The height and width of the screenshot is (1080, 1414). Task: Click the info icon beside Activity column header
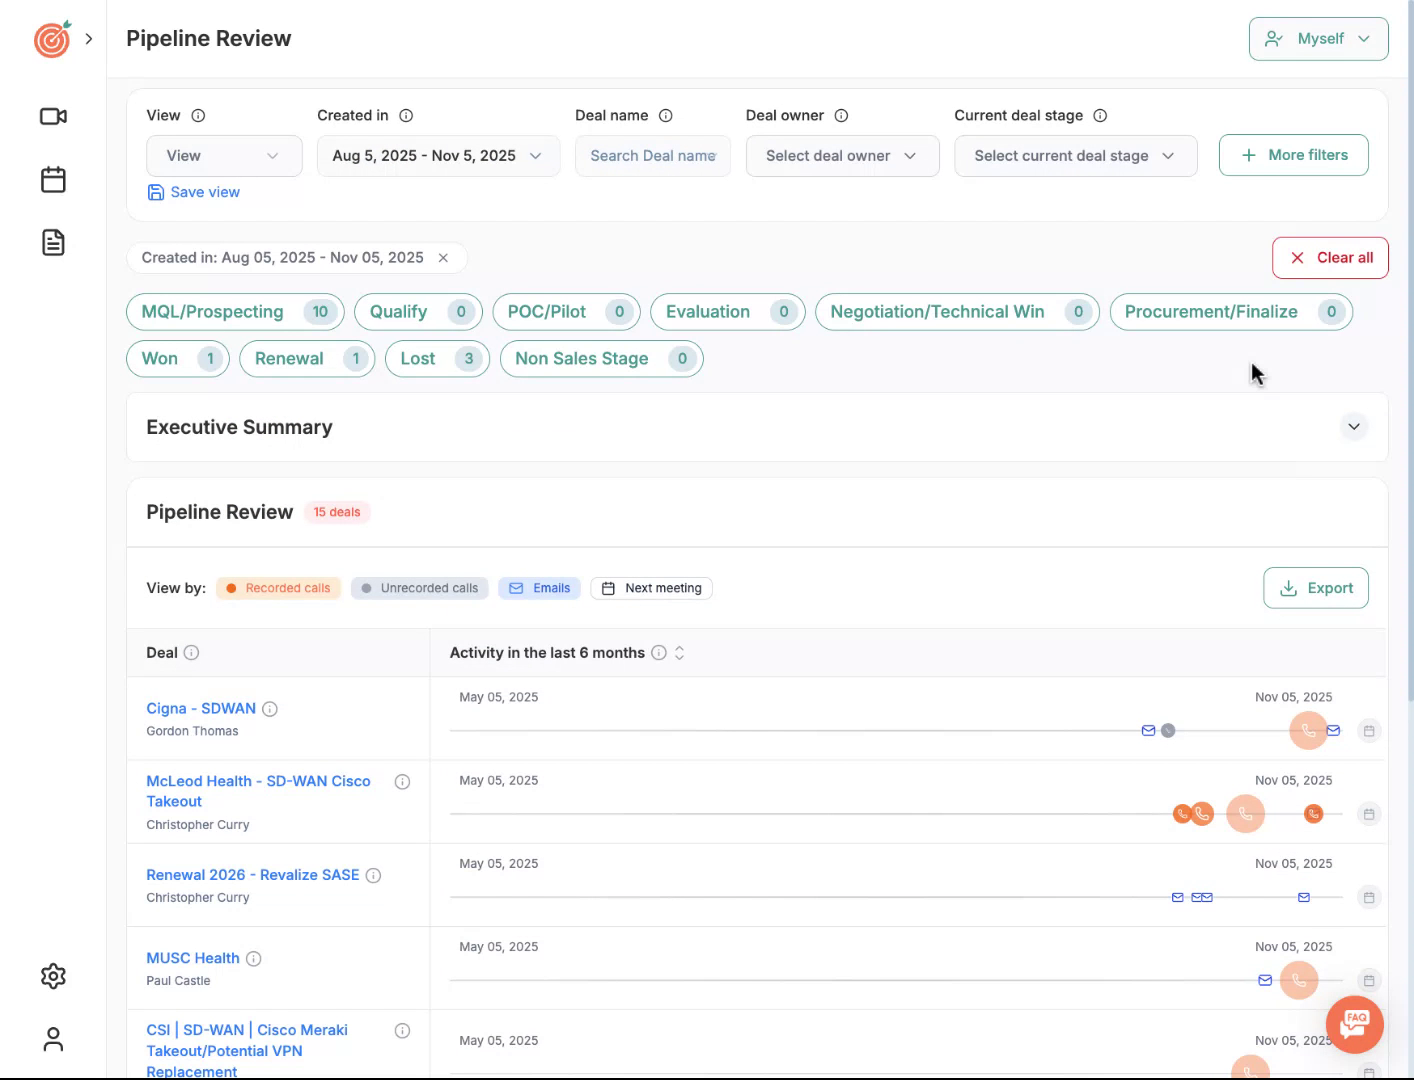[659, 653]
